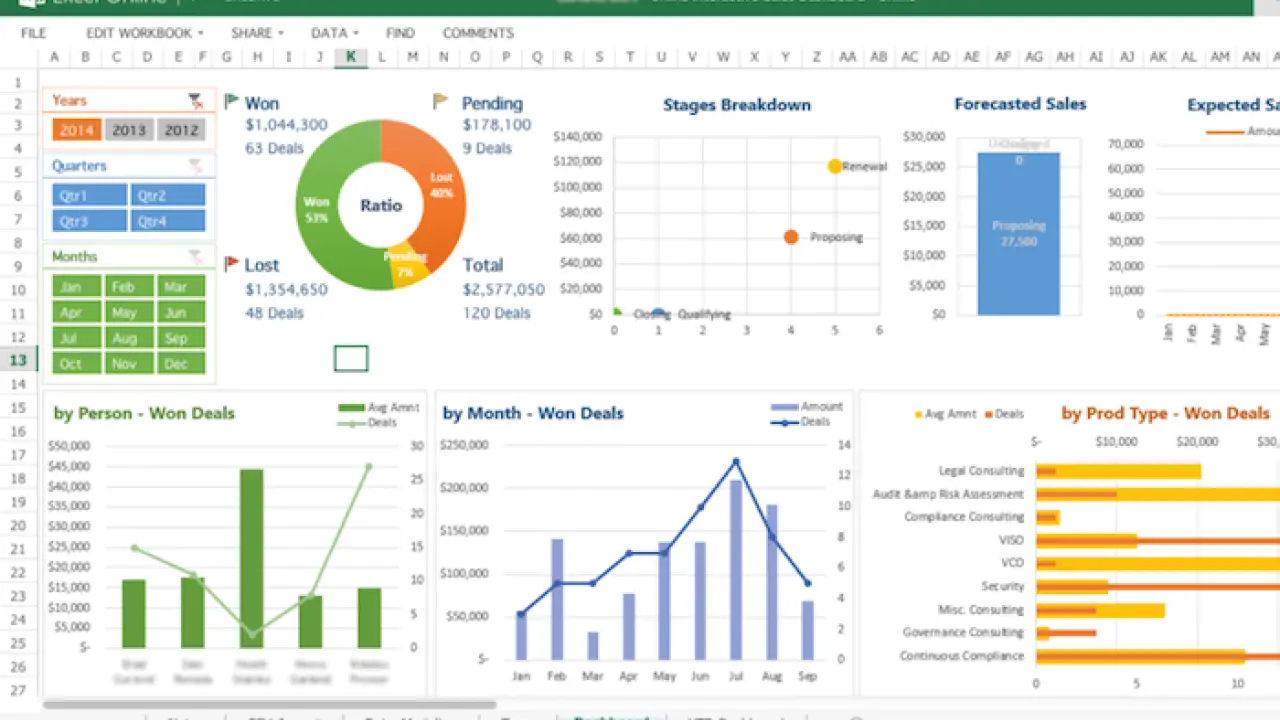Screen dimensions: 1280x720
Task: Toggle the 2013 year slicer button
Action: coord(129,130)
